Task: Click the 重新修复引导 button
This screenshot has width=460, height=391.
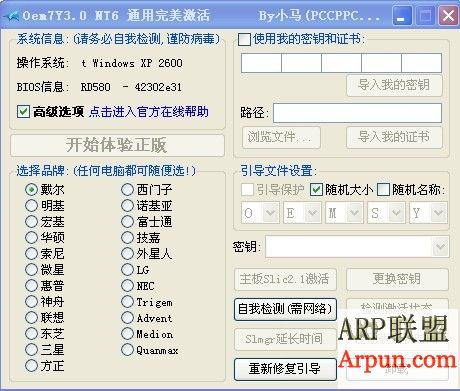Action: (285, 369)
